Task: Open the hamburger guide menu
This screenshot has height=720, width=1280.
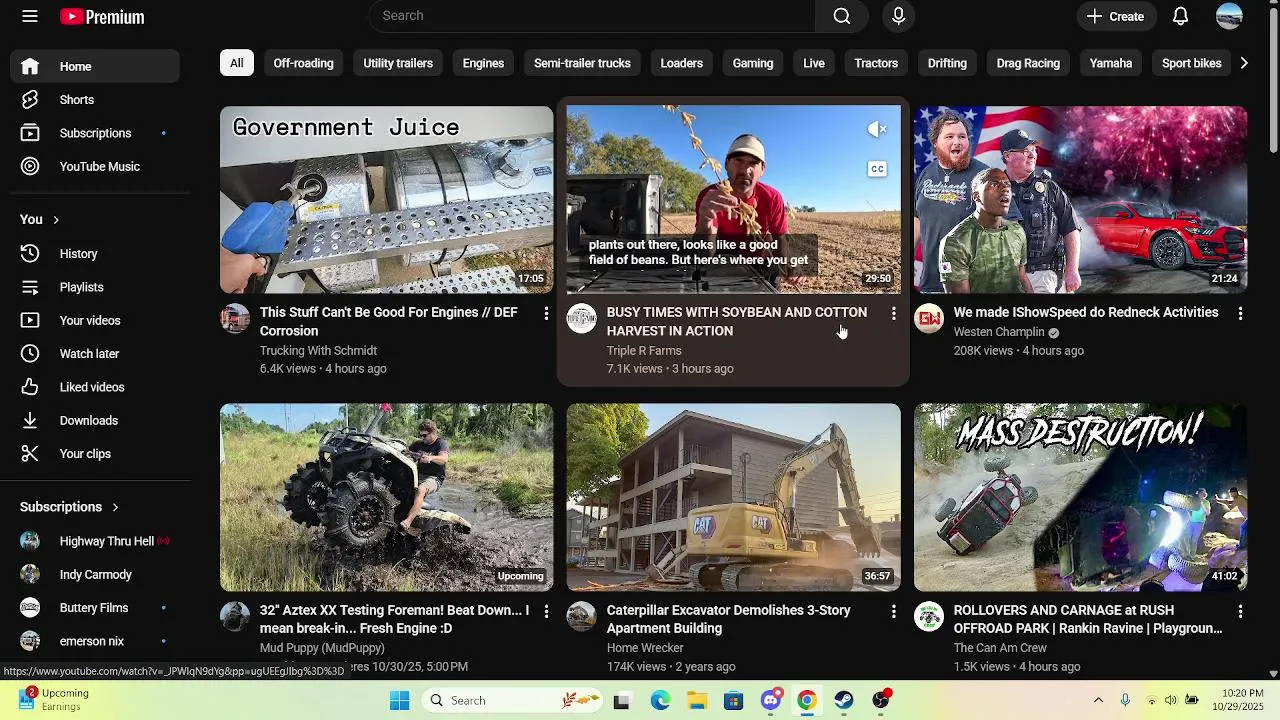Action: pyautogui.click(x=30, y=16)
